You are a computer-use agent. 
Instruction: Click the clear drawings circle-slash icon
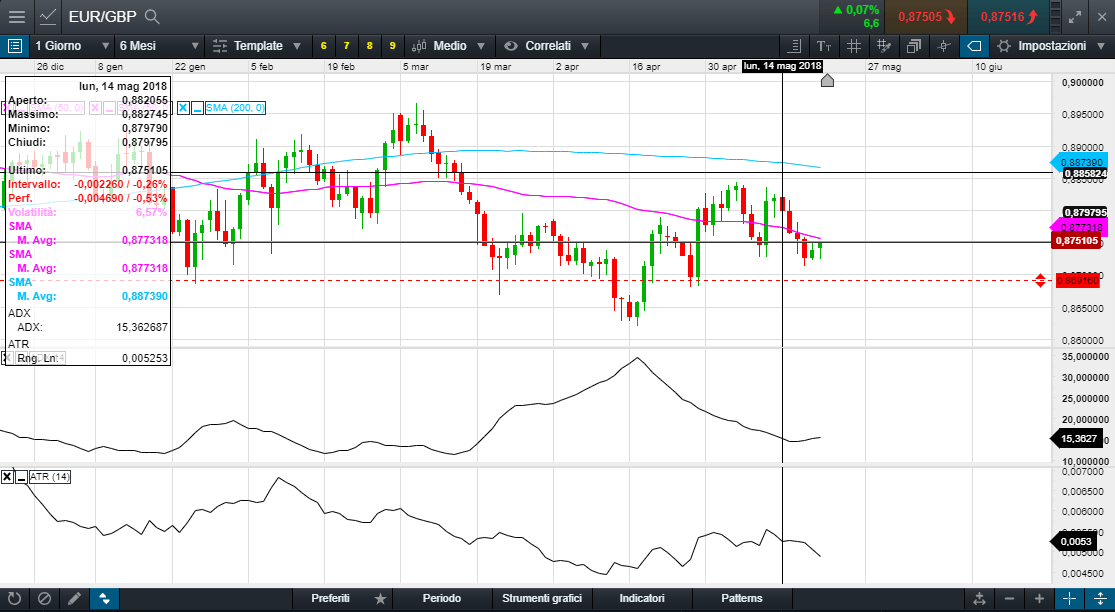tap(44, 598)
